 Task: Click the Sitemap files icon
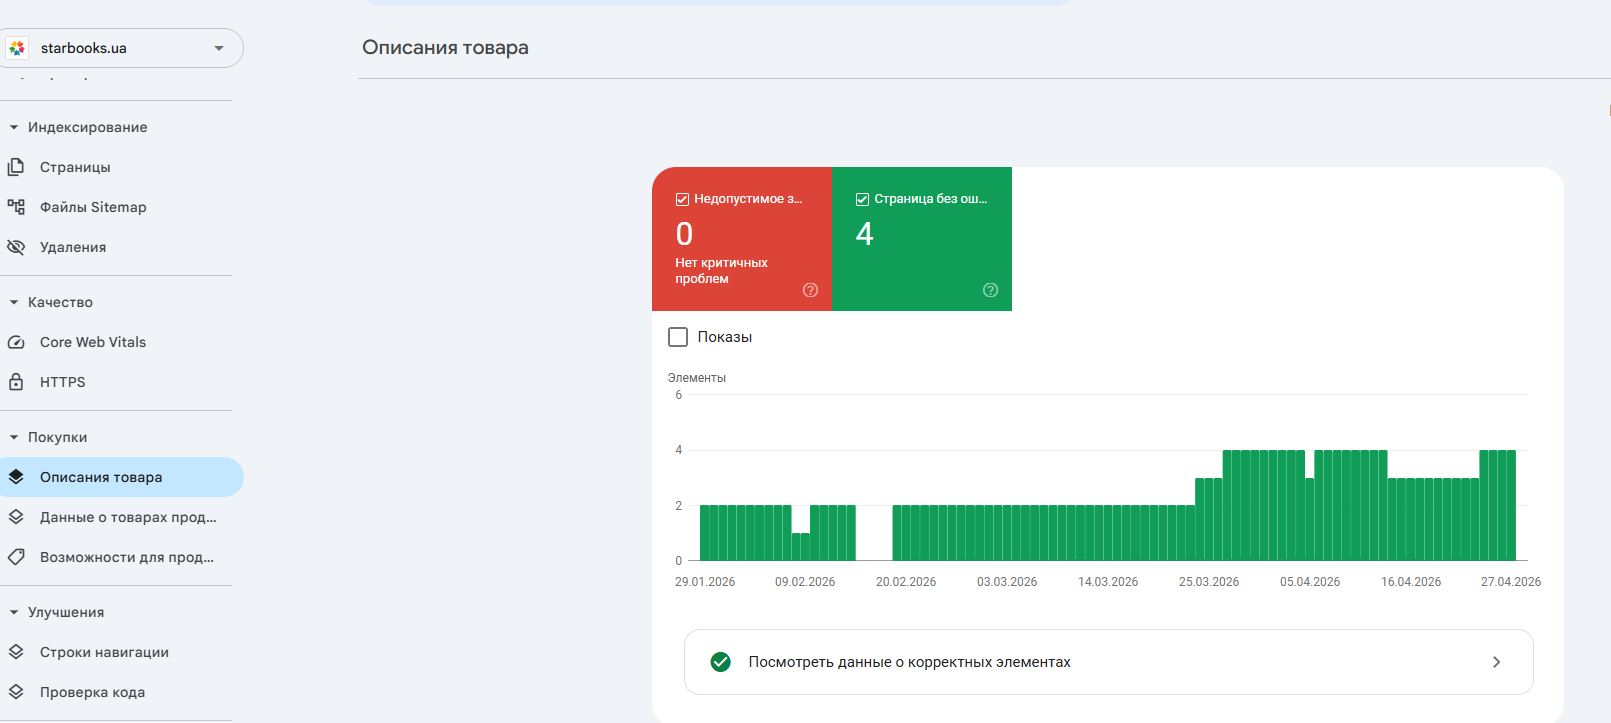coord(16,207)
